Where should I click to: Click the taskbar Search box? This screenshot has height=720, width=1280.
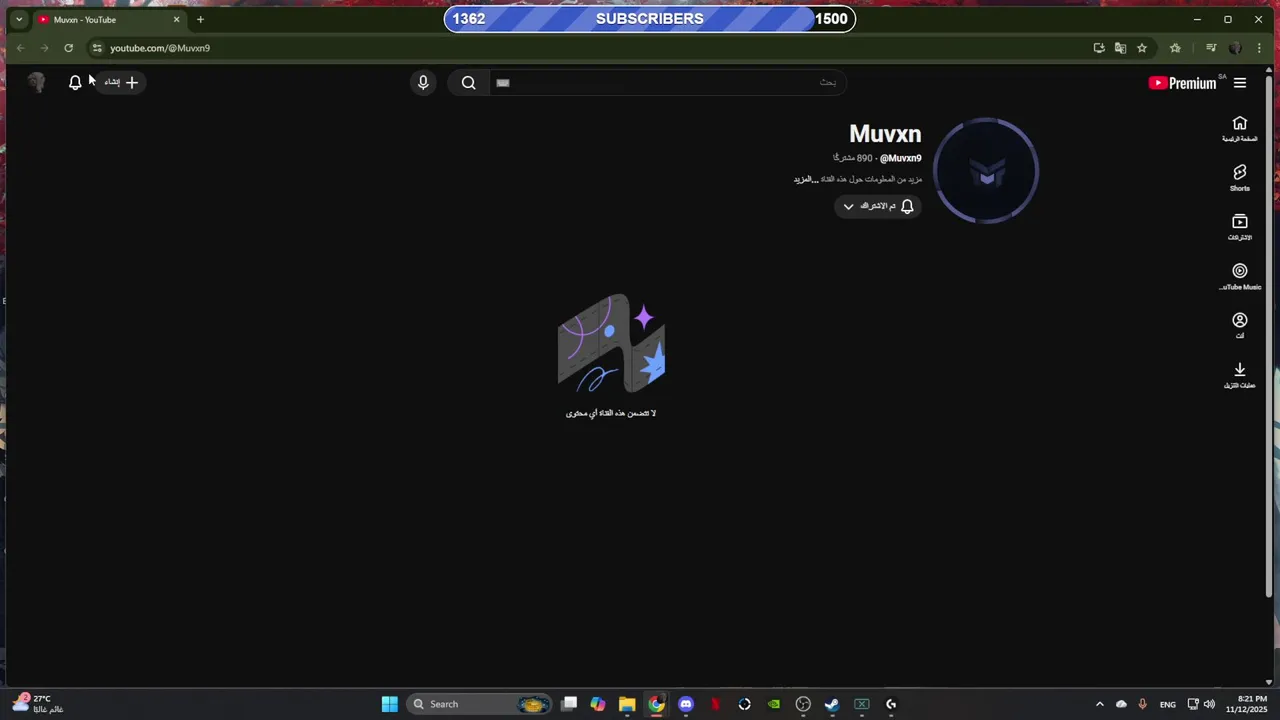pos(481,704)
